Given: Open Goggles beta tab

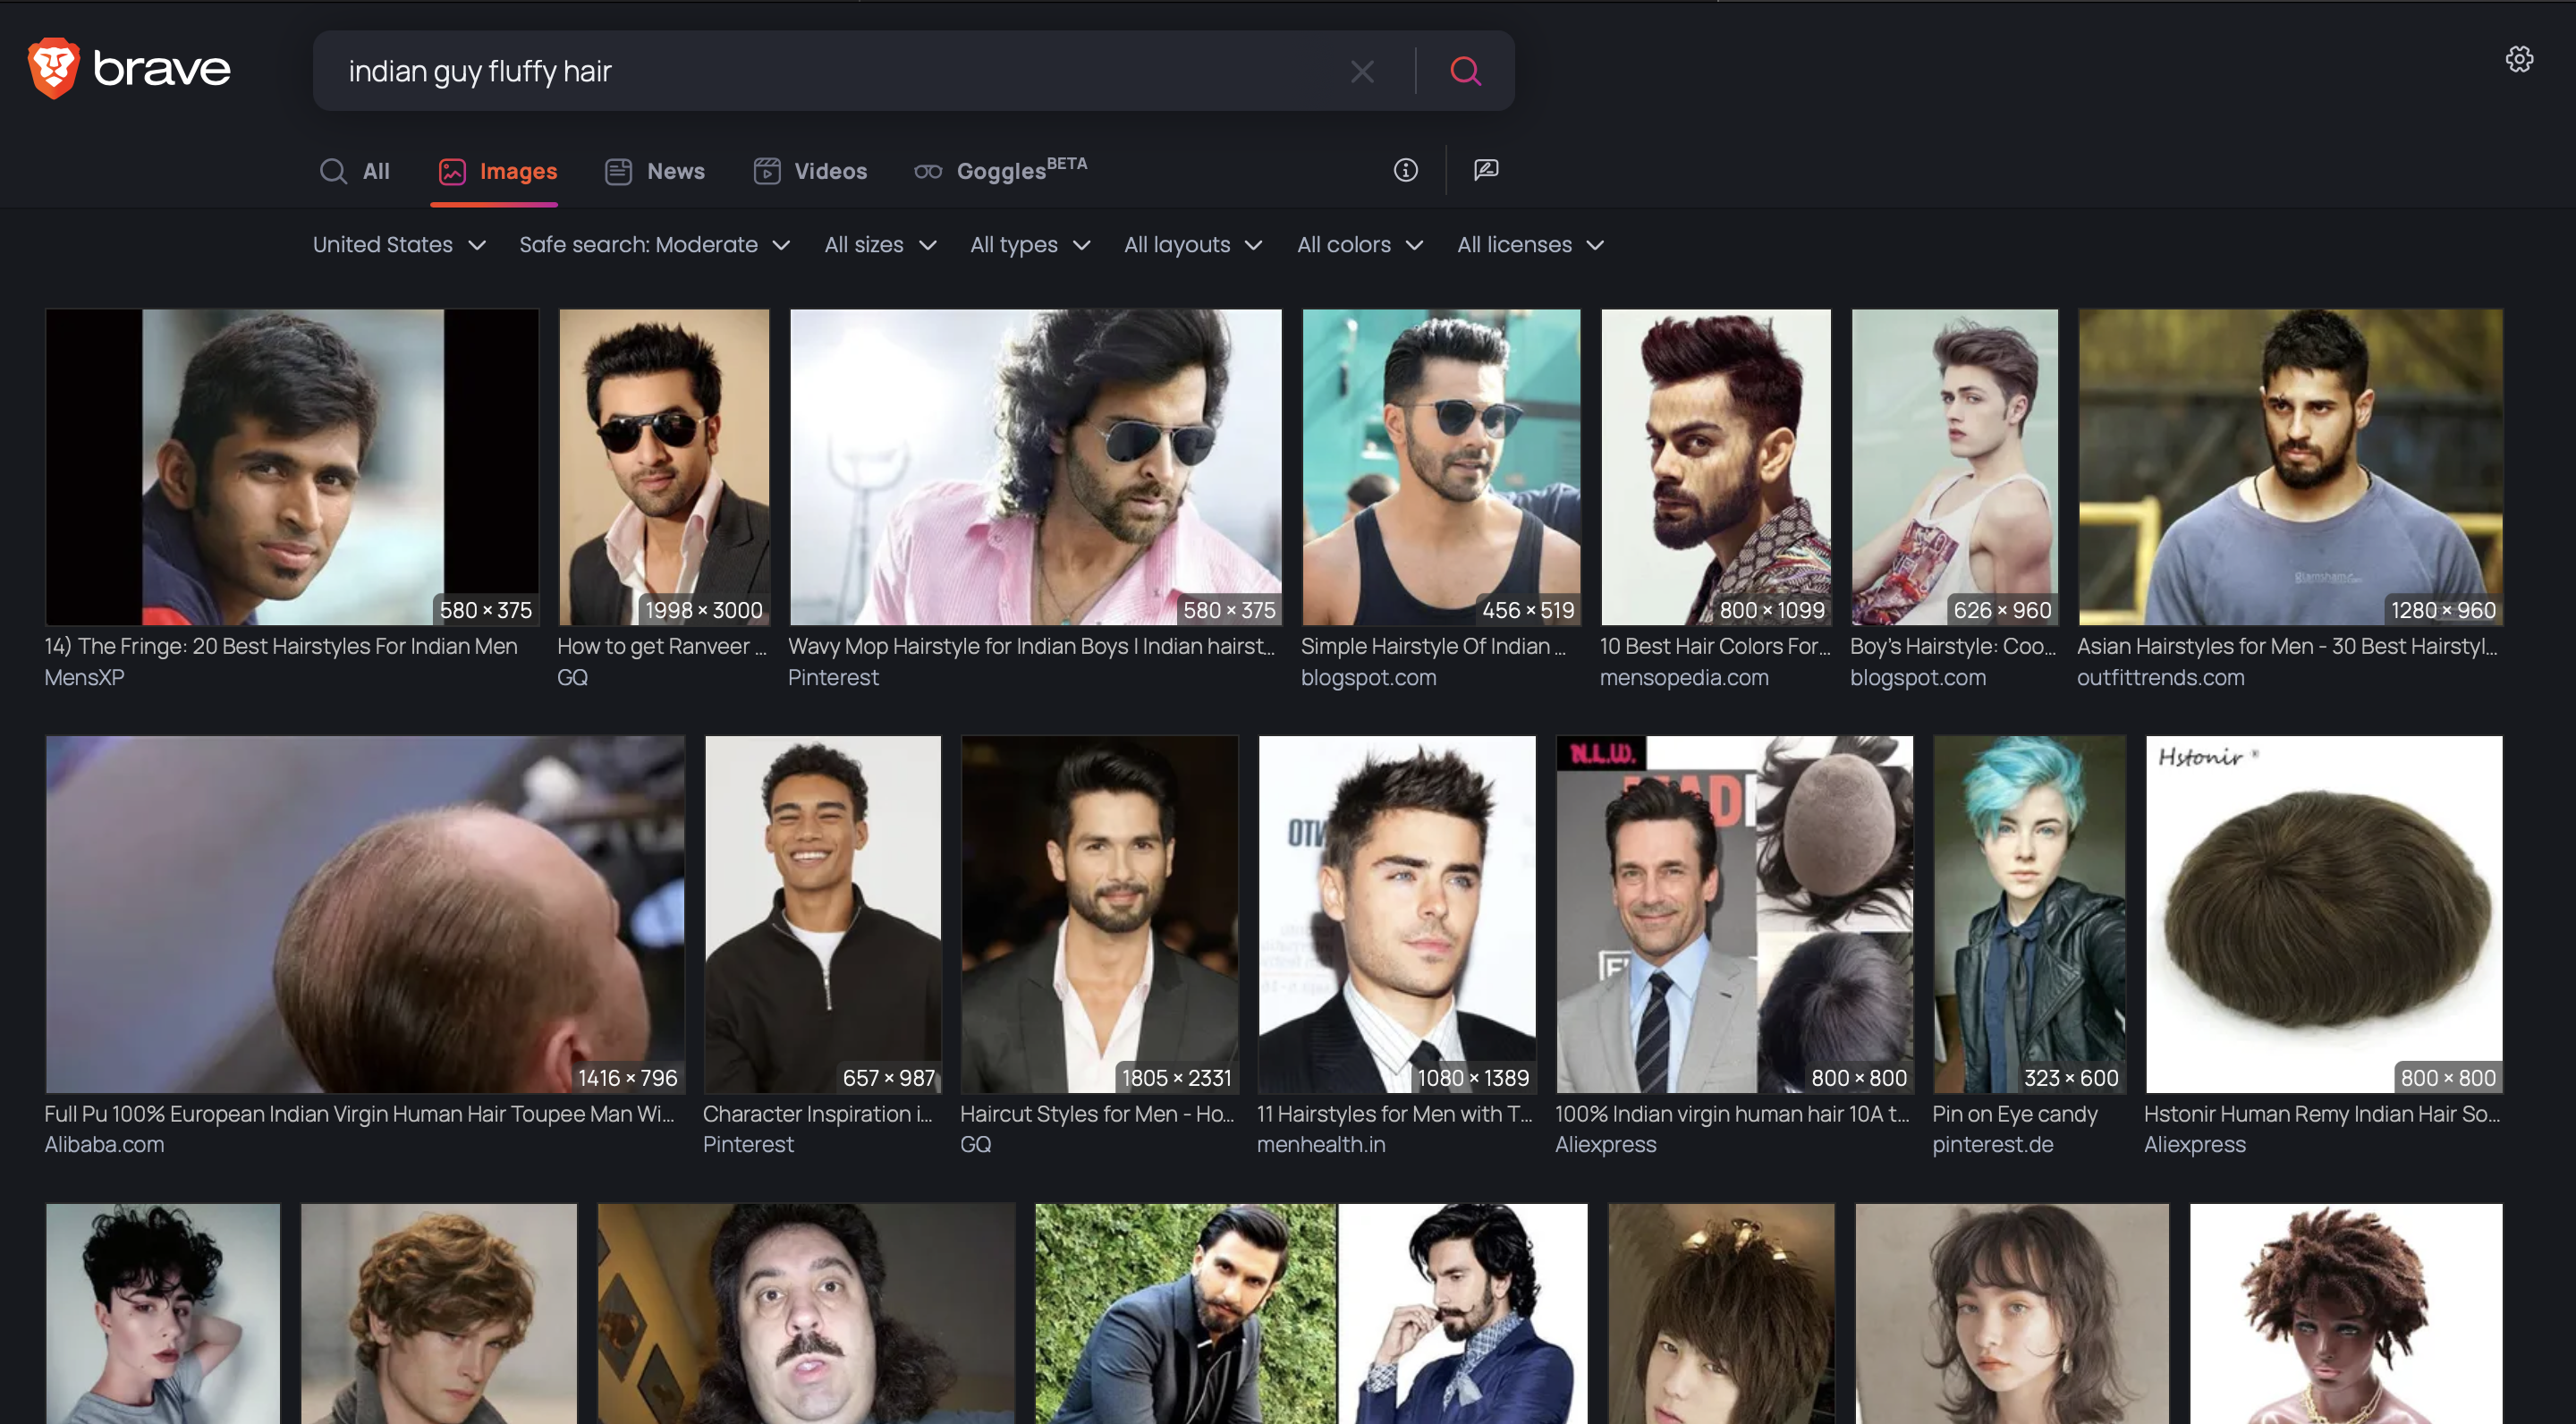Looking at the screenshot, I should coord(1000,171).
